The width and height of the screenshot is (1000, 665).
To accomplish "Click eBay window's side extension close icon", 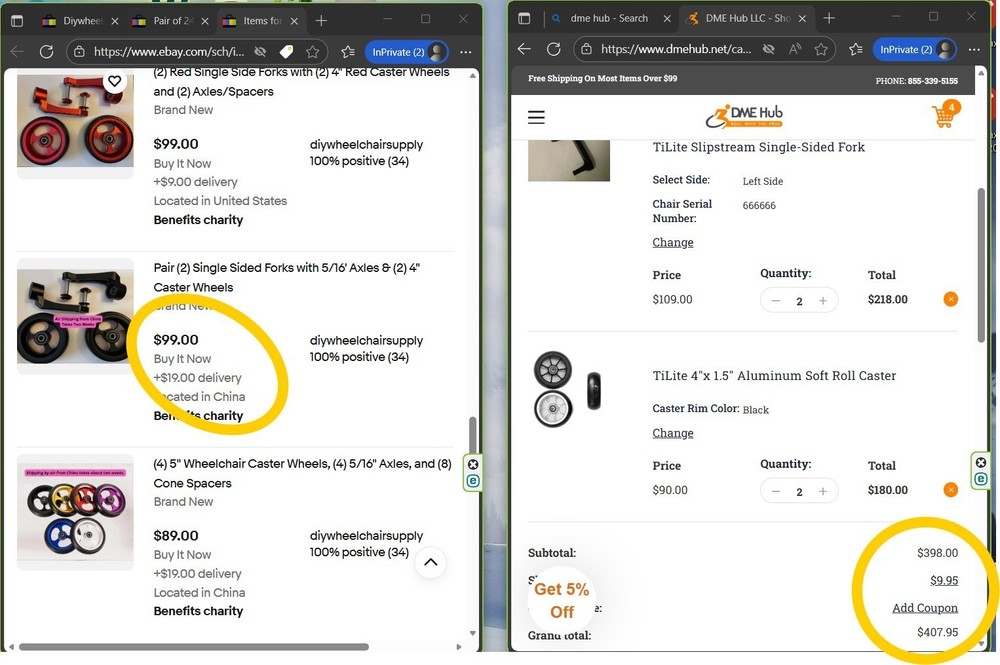I will tap(473, 464).
